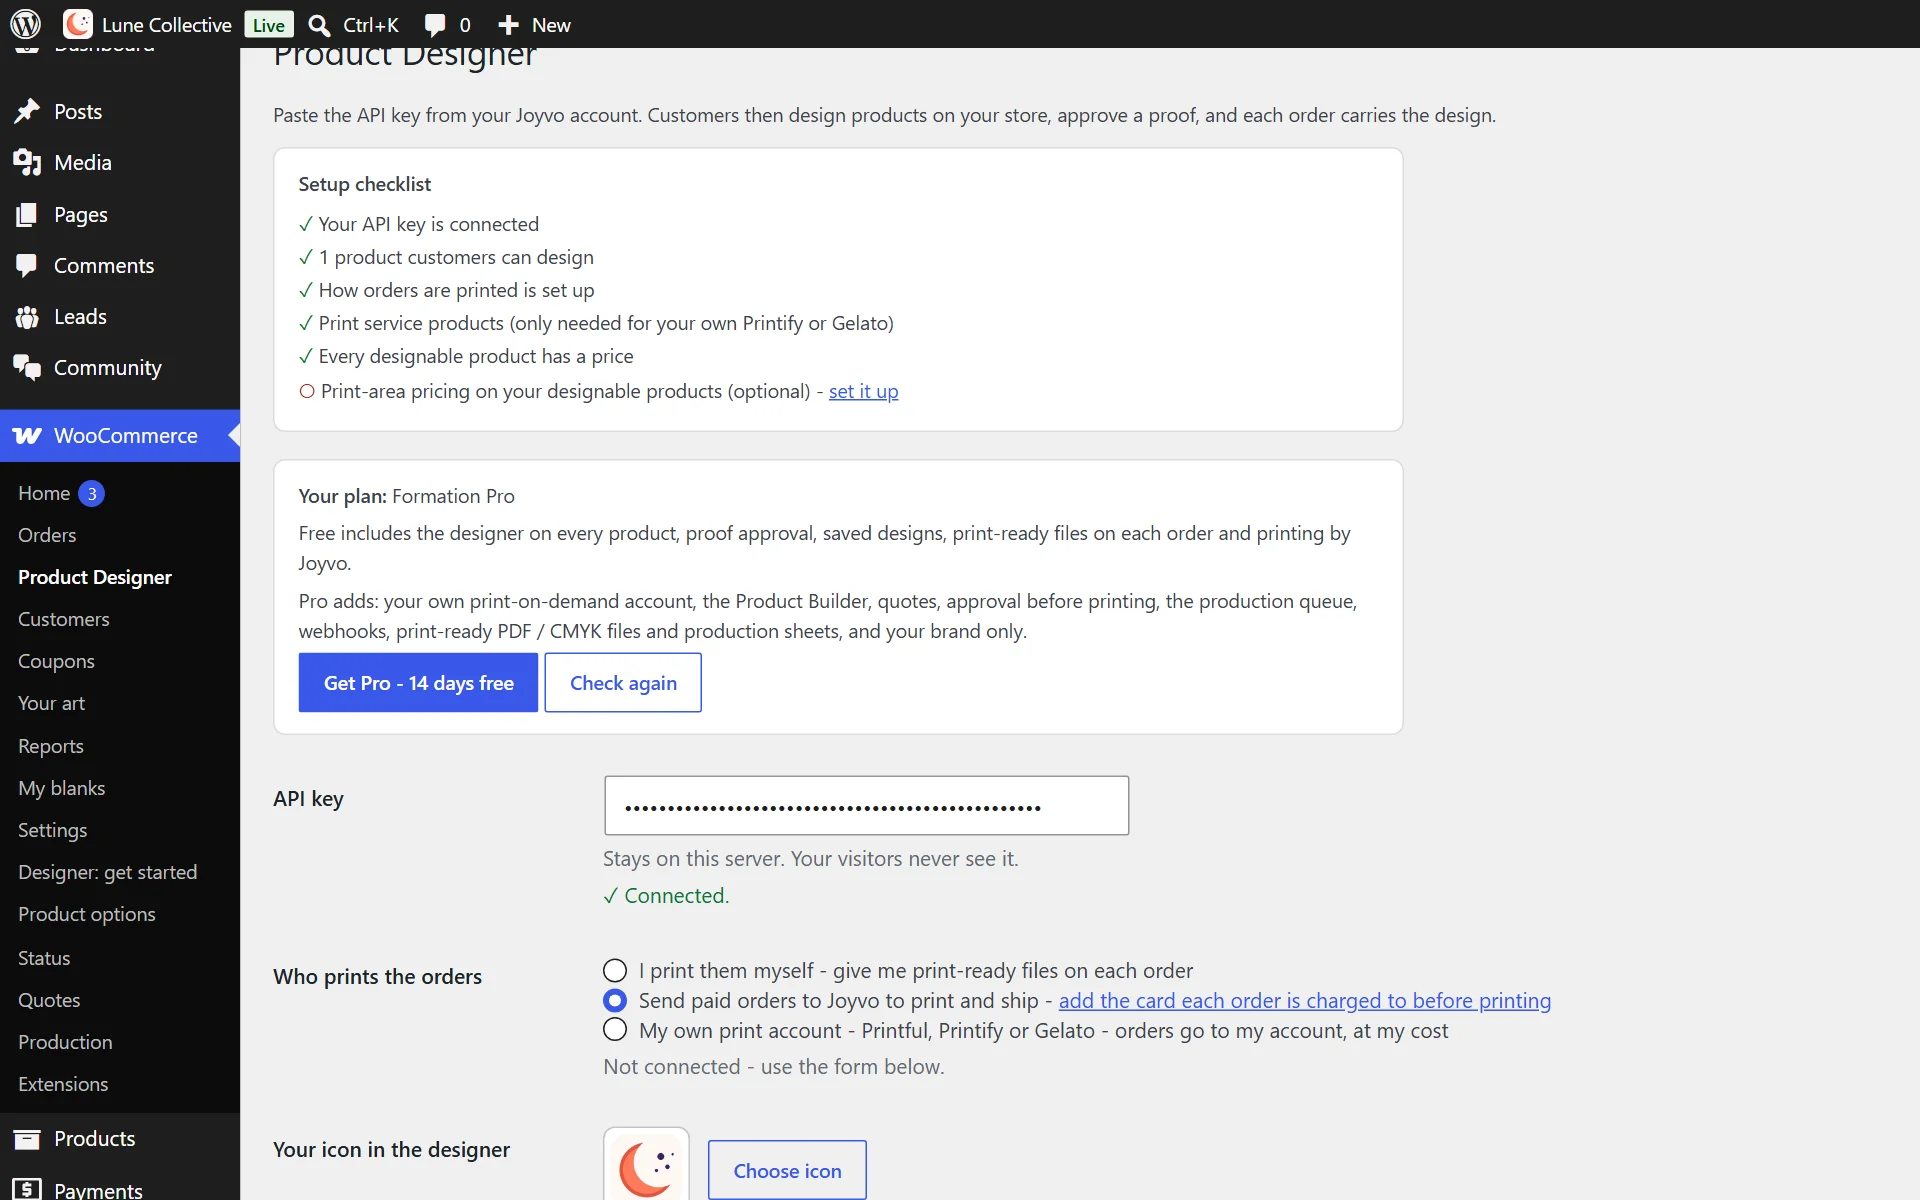Collapse the WooCommerce sidebar menu

point(120,436)
